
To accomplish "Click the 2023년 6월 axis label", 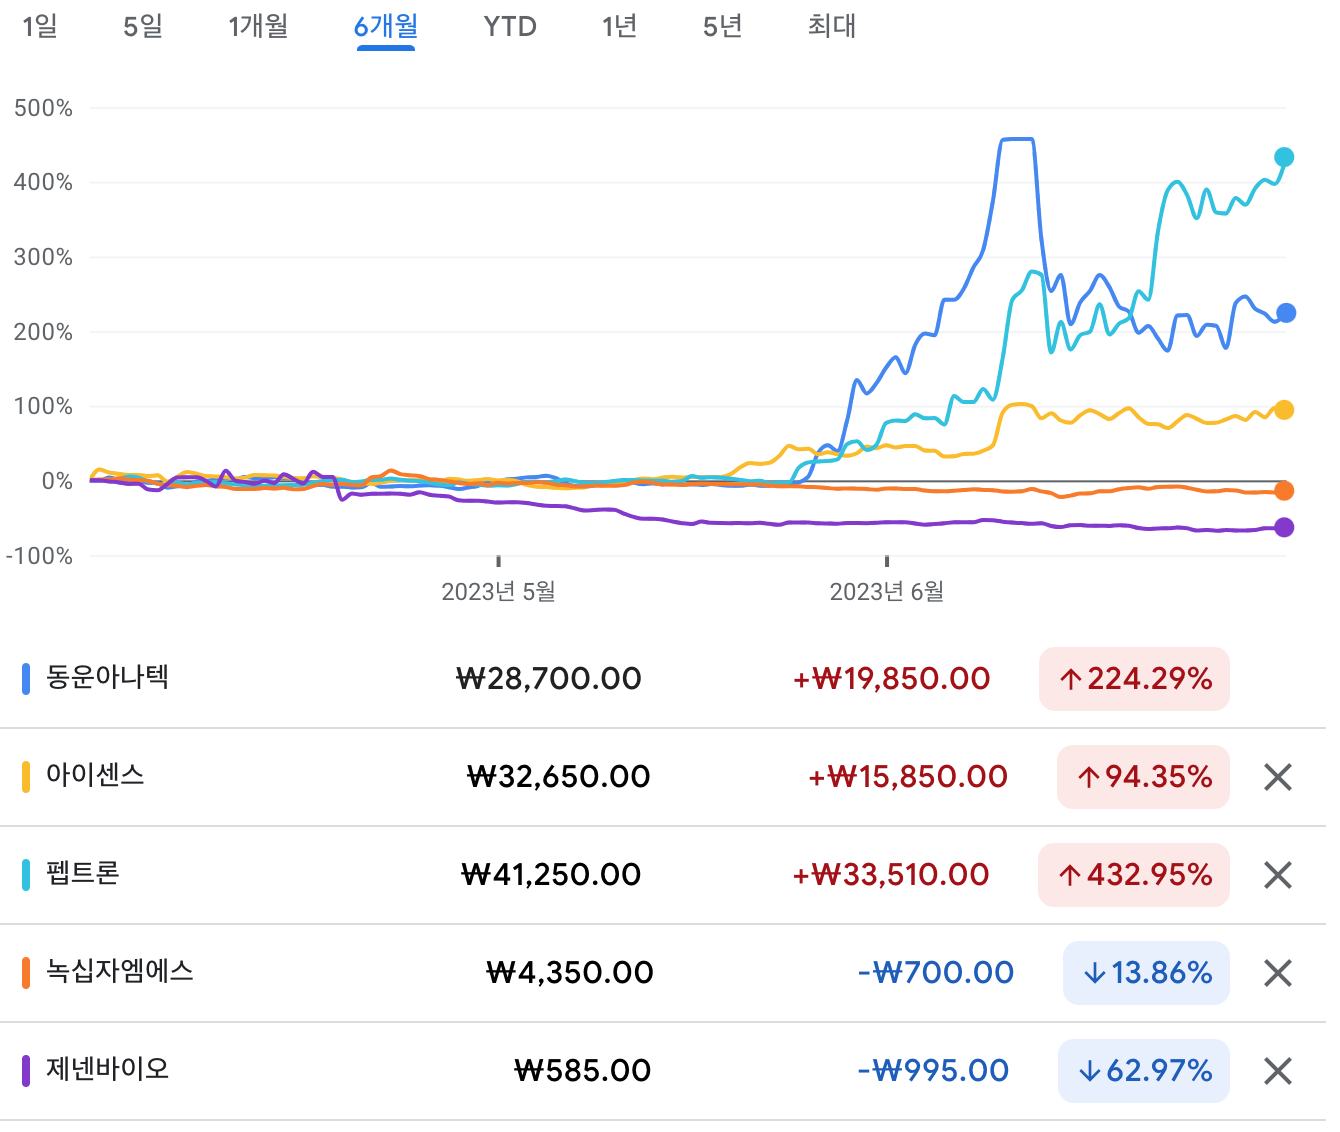I will coord(887,592).
